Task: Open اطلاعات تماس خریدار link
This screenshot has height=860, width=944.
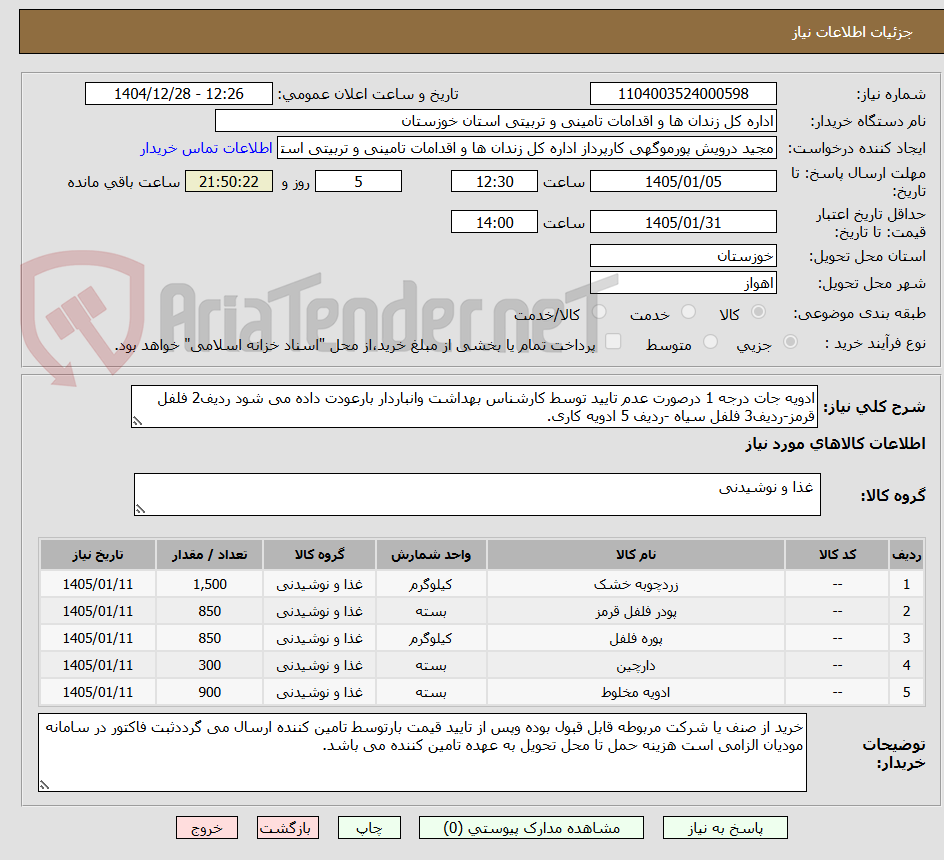Action: pos(206,148)
